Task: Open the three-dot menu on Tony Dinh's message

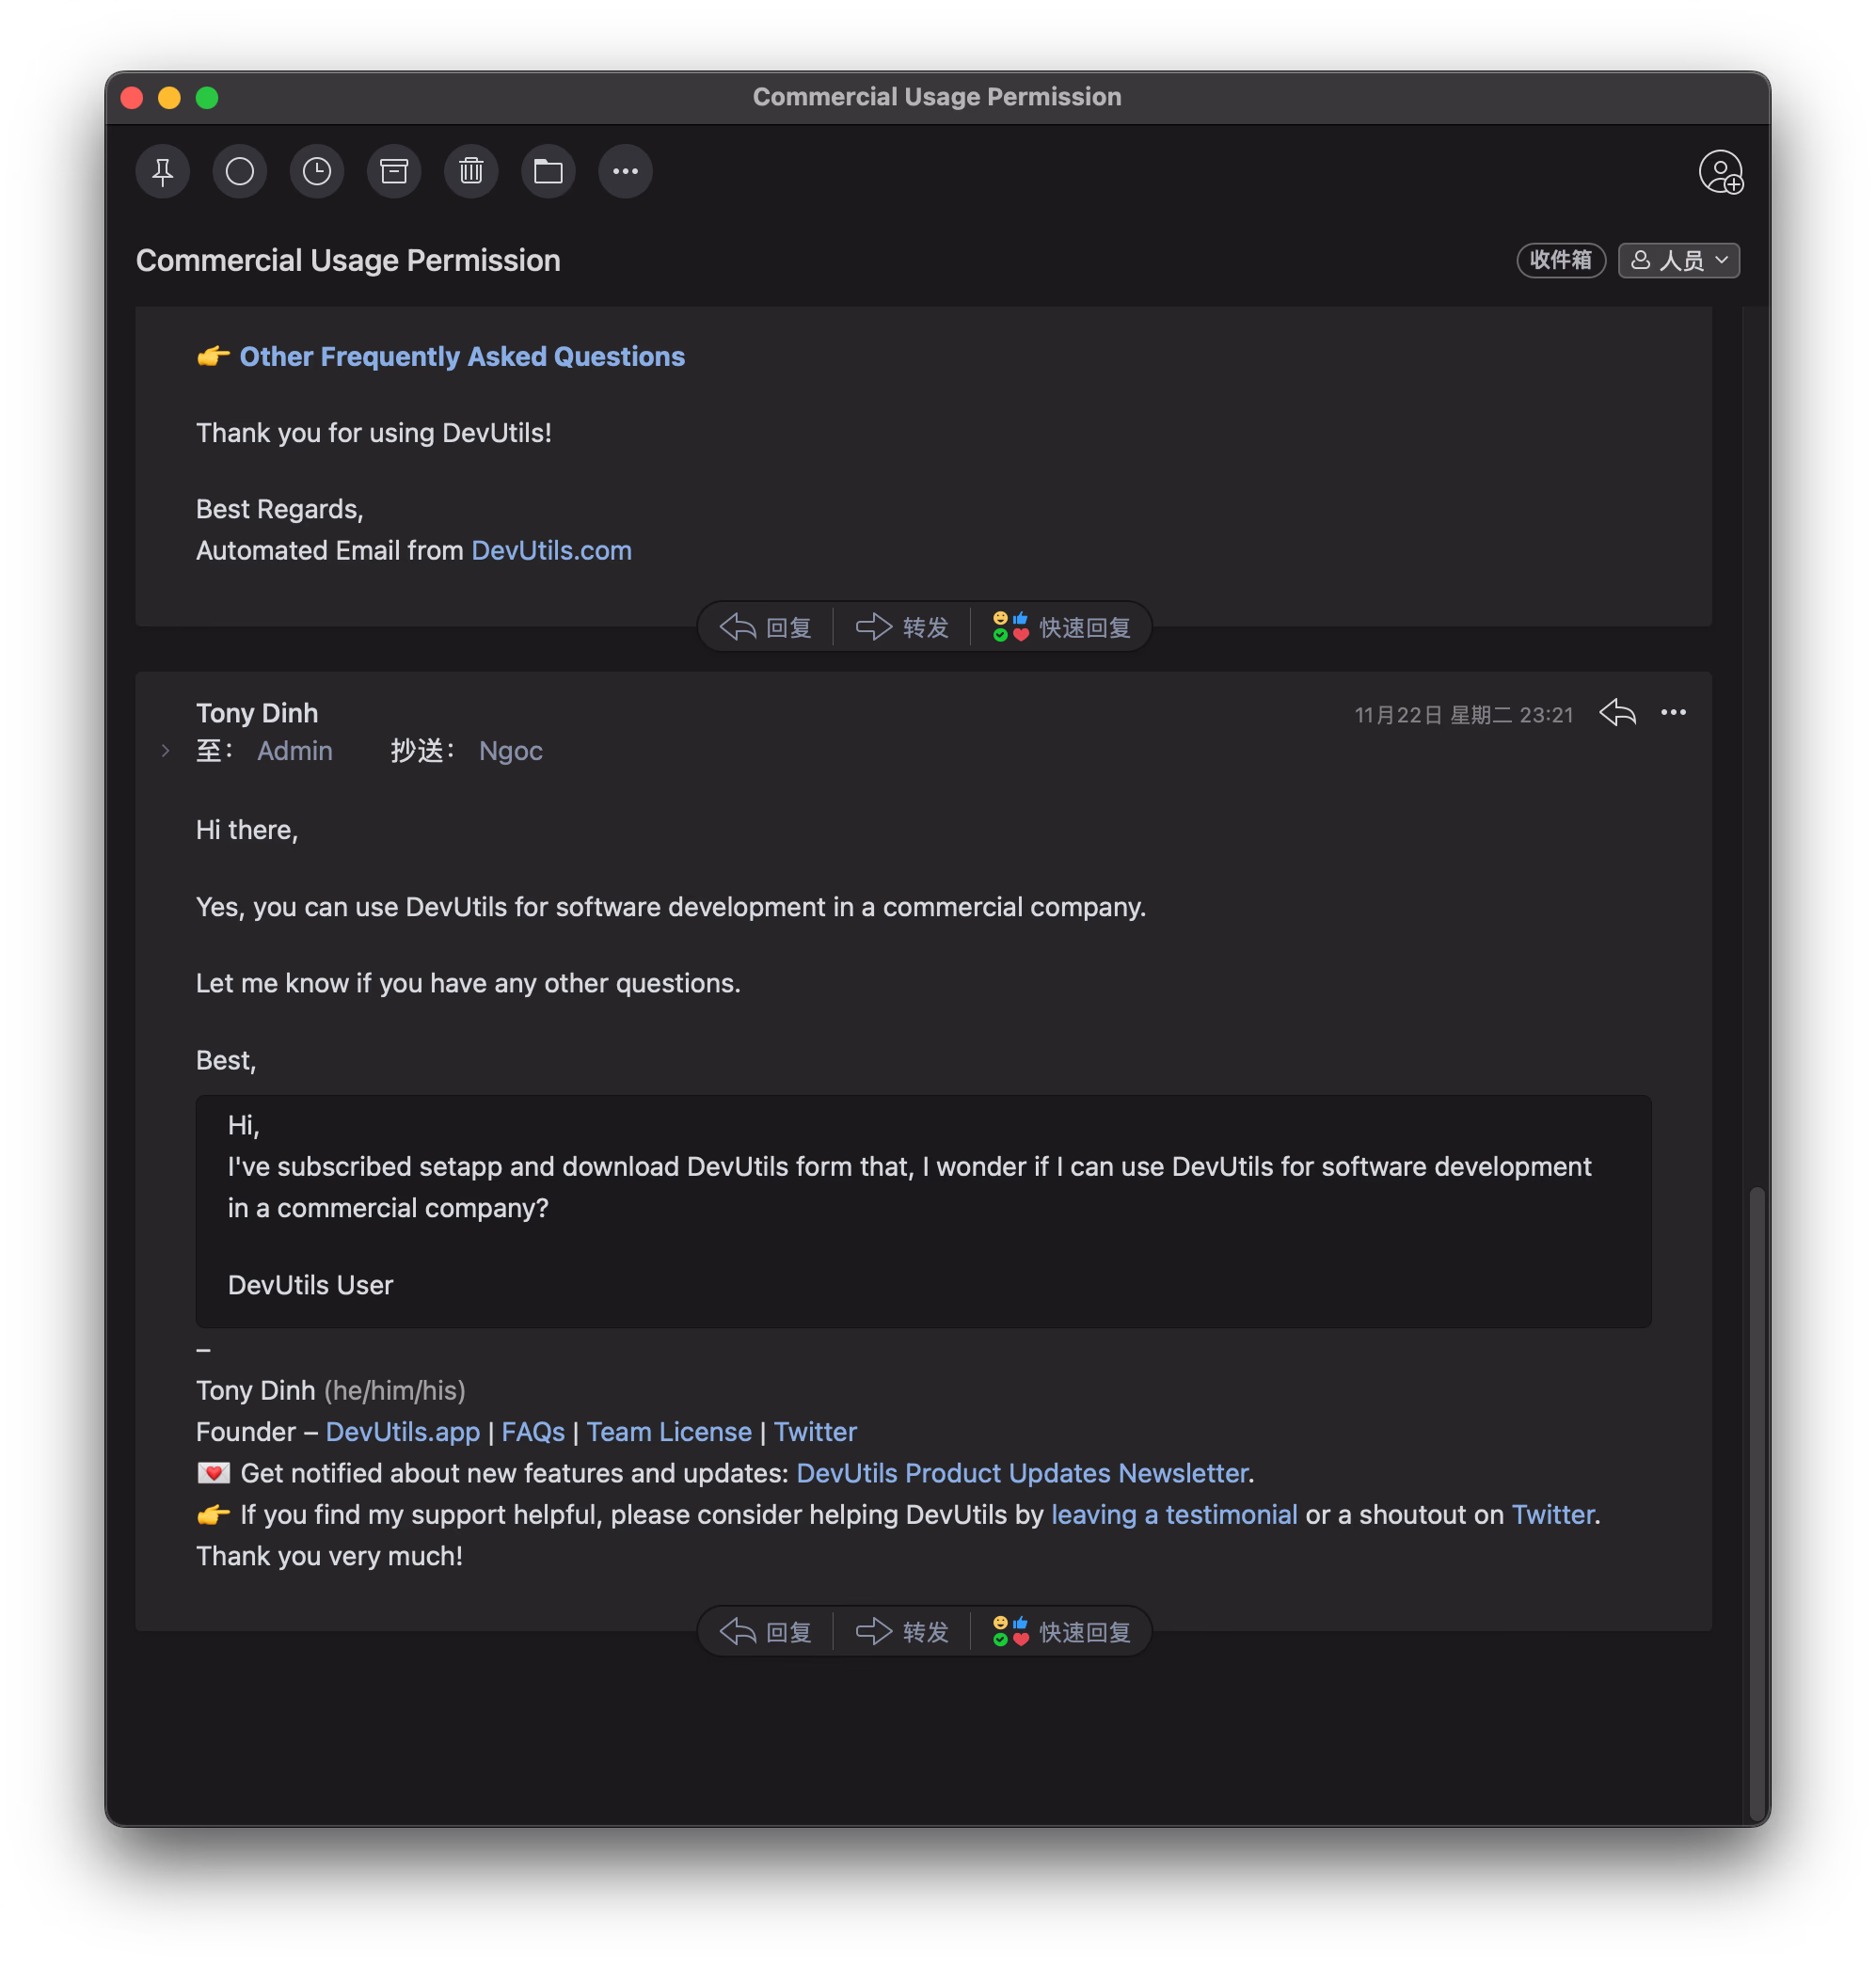Action: [1673, 713]
